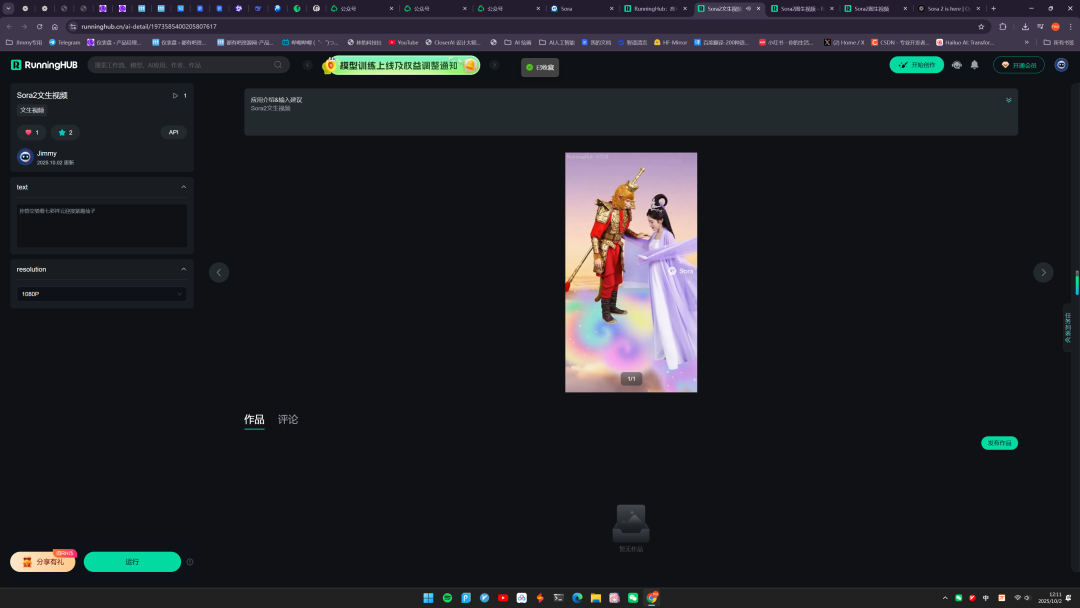
Task: Open the Telegram bookmark
Action: coord(64,42)
